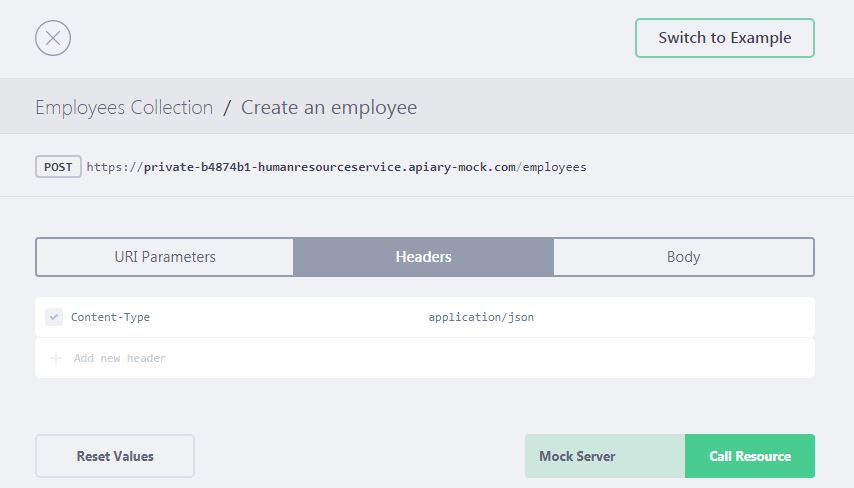Screen dimensions: 854x488
Task: Select the Headers tab
Action: click(x=423, y=257)
